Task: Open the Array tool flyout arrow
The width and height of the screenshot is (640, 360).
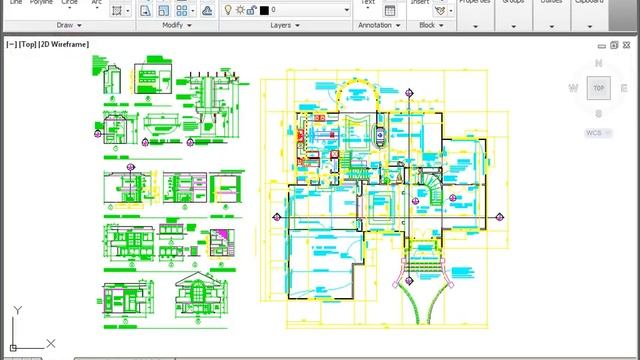Action: [x=193, y=11]
